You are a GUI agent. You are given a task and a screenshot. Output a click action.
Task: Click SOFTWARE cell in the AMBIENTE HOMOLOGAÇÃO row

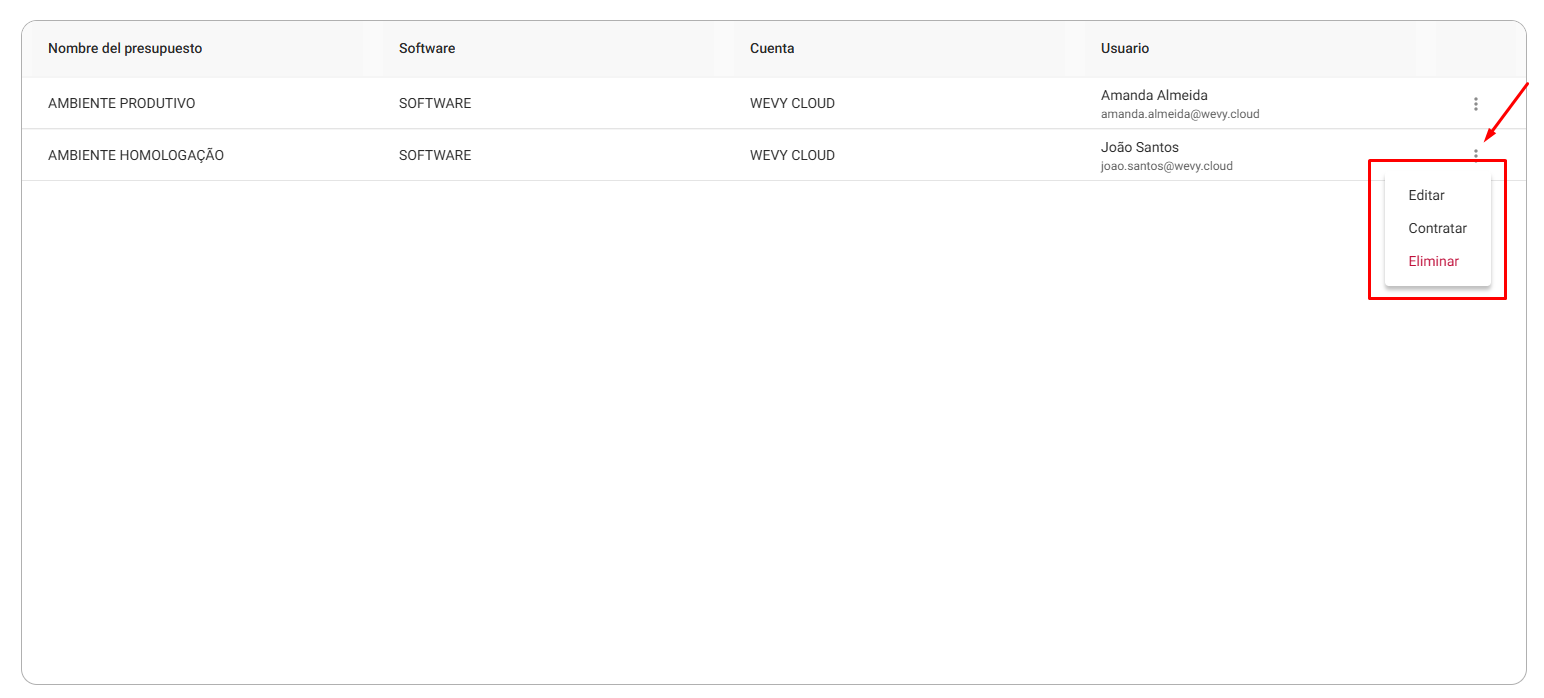click(435, 155)
